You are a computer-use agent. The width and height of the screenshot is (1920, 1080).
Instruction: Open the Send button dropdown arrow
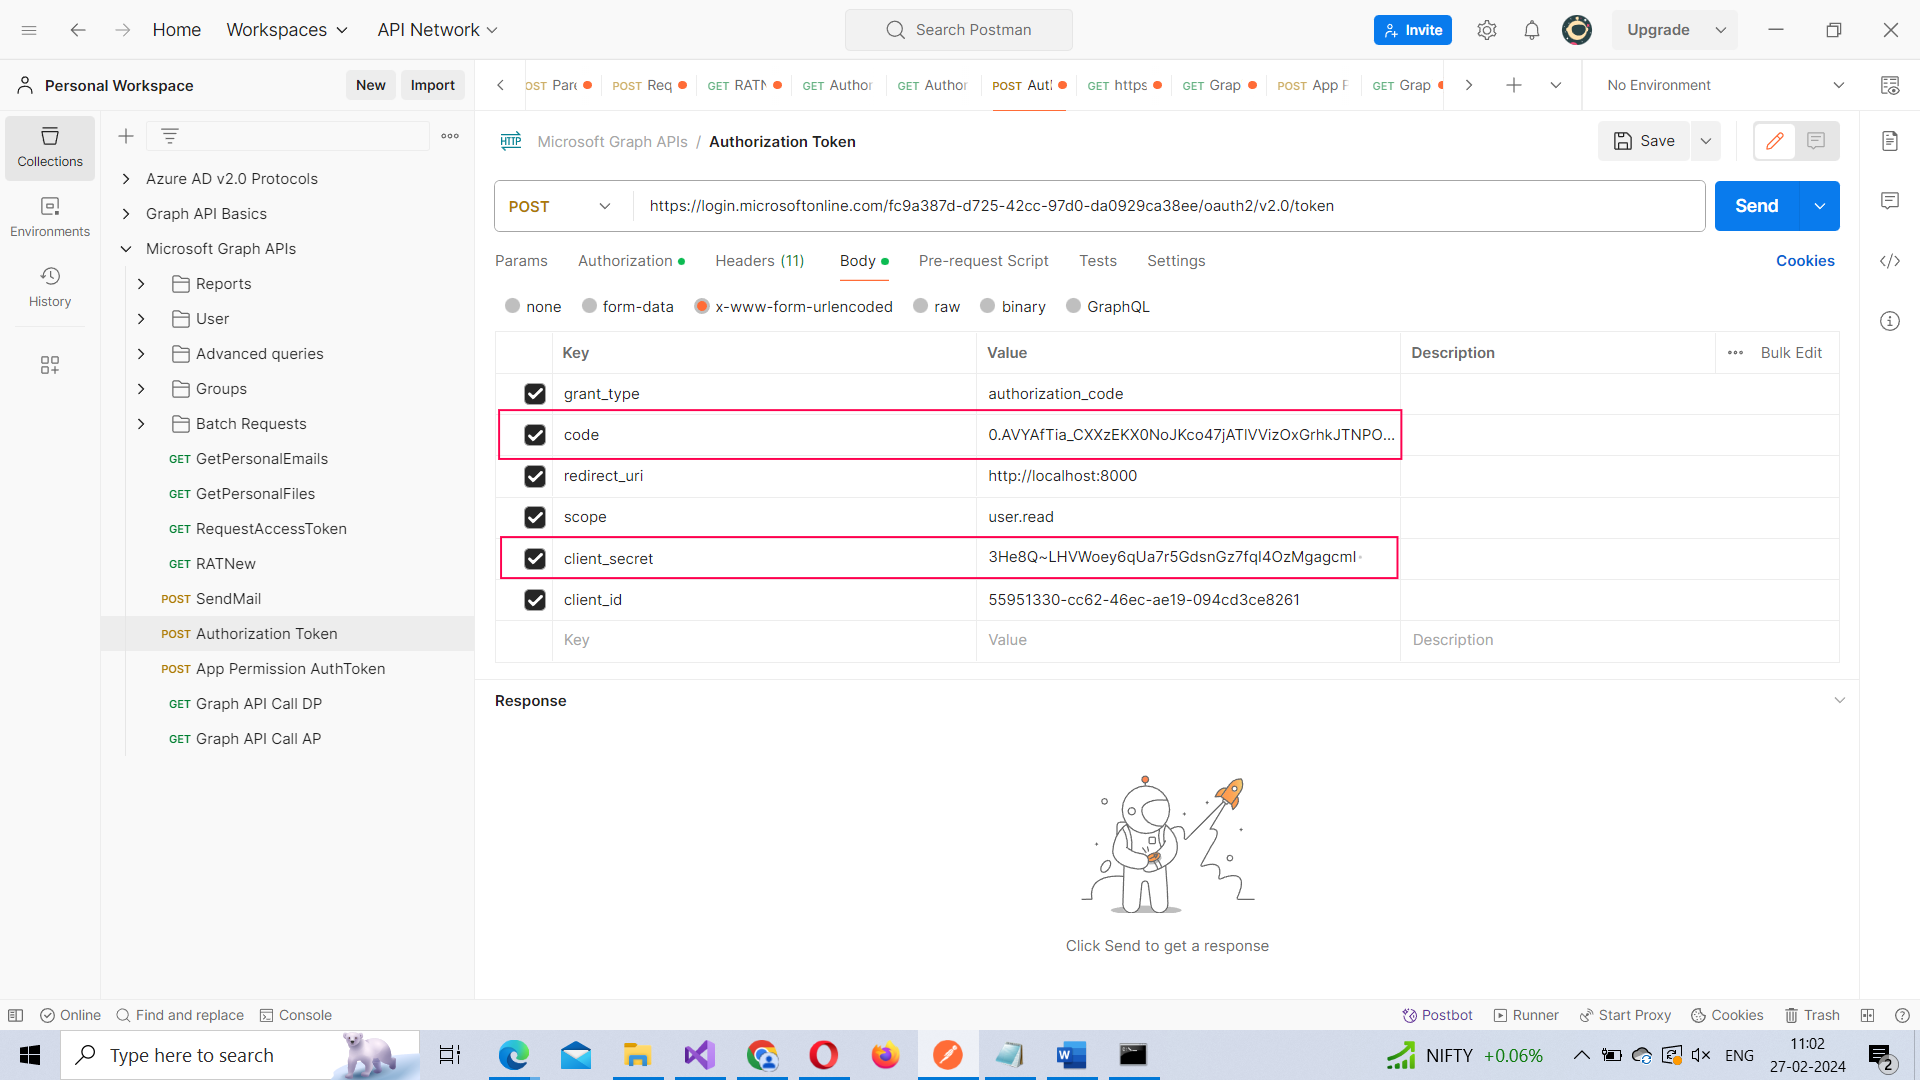pyautogui.click(x=1820, y=206)
